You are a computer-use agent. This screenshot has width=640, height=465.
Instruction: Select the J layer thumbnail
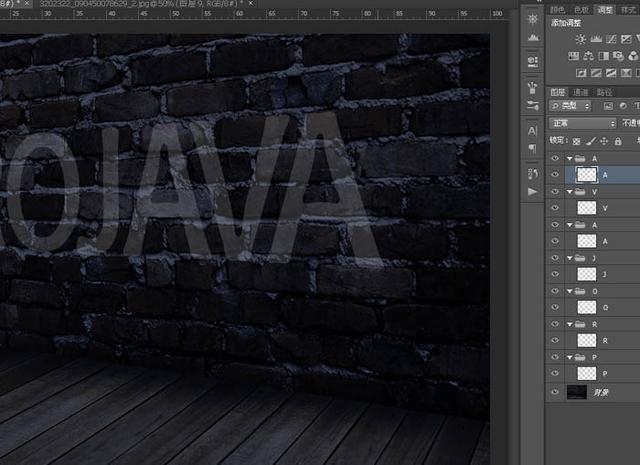[x=587, y=274]
